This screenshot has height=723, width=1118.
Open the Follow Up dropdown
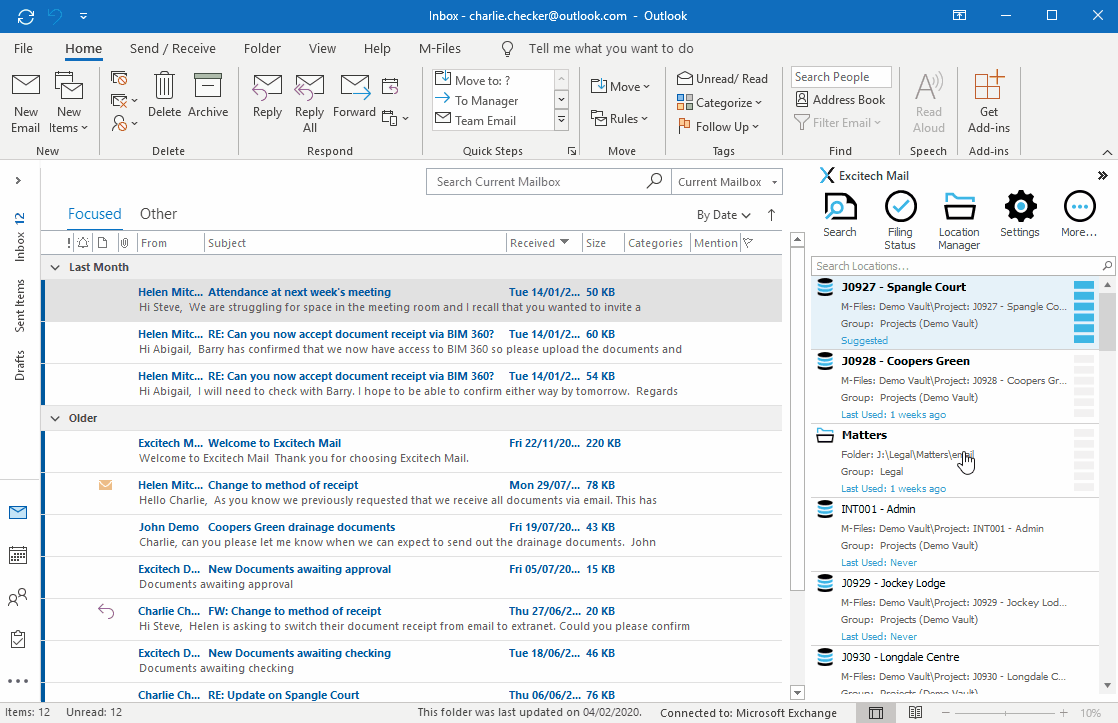718,126
